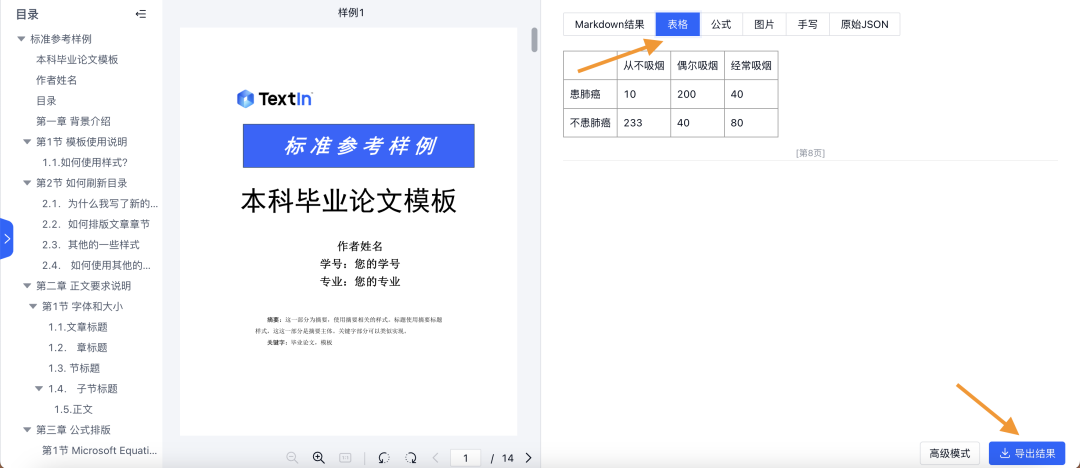Open the 1.2. 章标题 entry
Viewport: 1080px width, 468px height.
(x=78, y=347)
